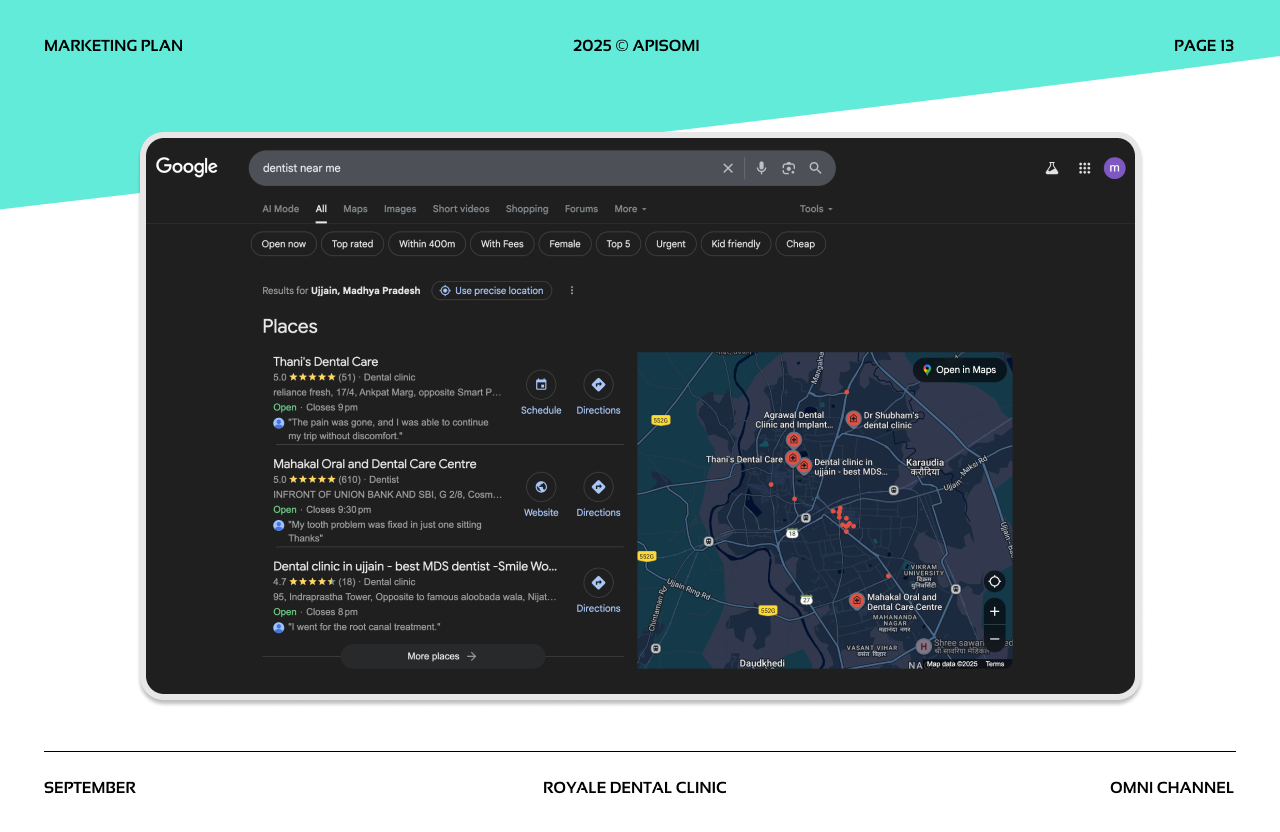Expand the More search categories dropdown
Image resolution: width=1280 pixels, height=832 pixels.
pos(630,209)
